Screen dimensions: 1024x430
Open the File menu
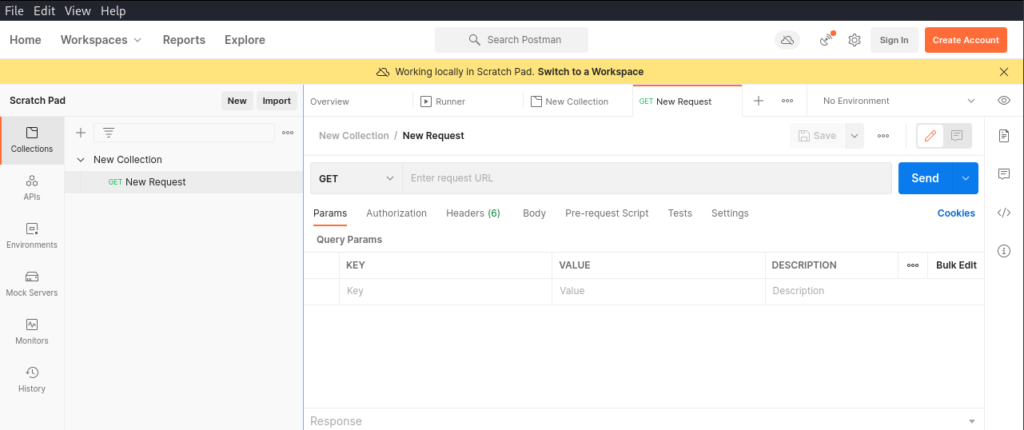pos(14,11)
